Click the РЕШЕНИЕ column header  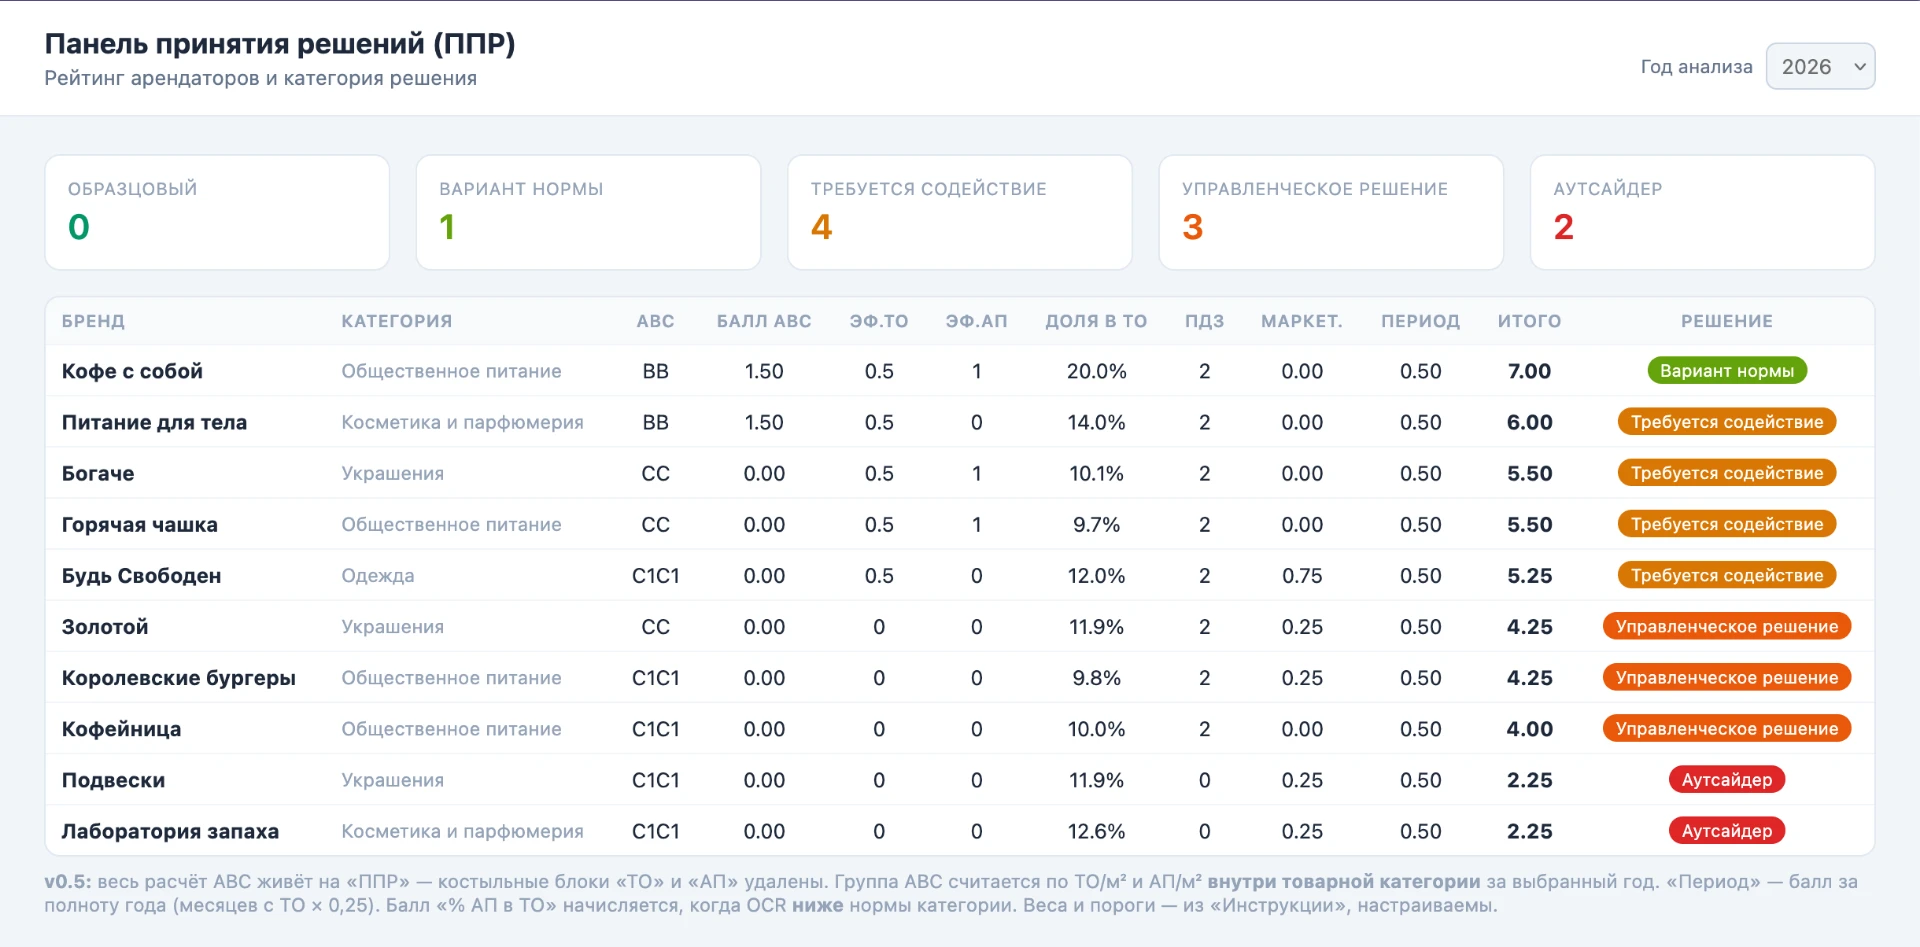click(1727, 321)
